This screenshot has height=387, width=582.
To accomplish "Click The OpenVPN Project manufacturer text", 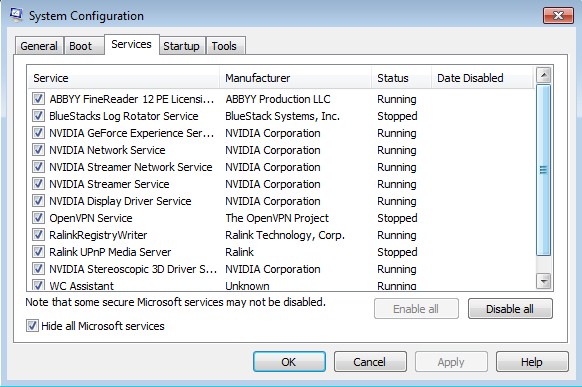I will click(277, 218).
